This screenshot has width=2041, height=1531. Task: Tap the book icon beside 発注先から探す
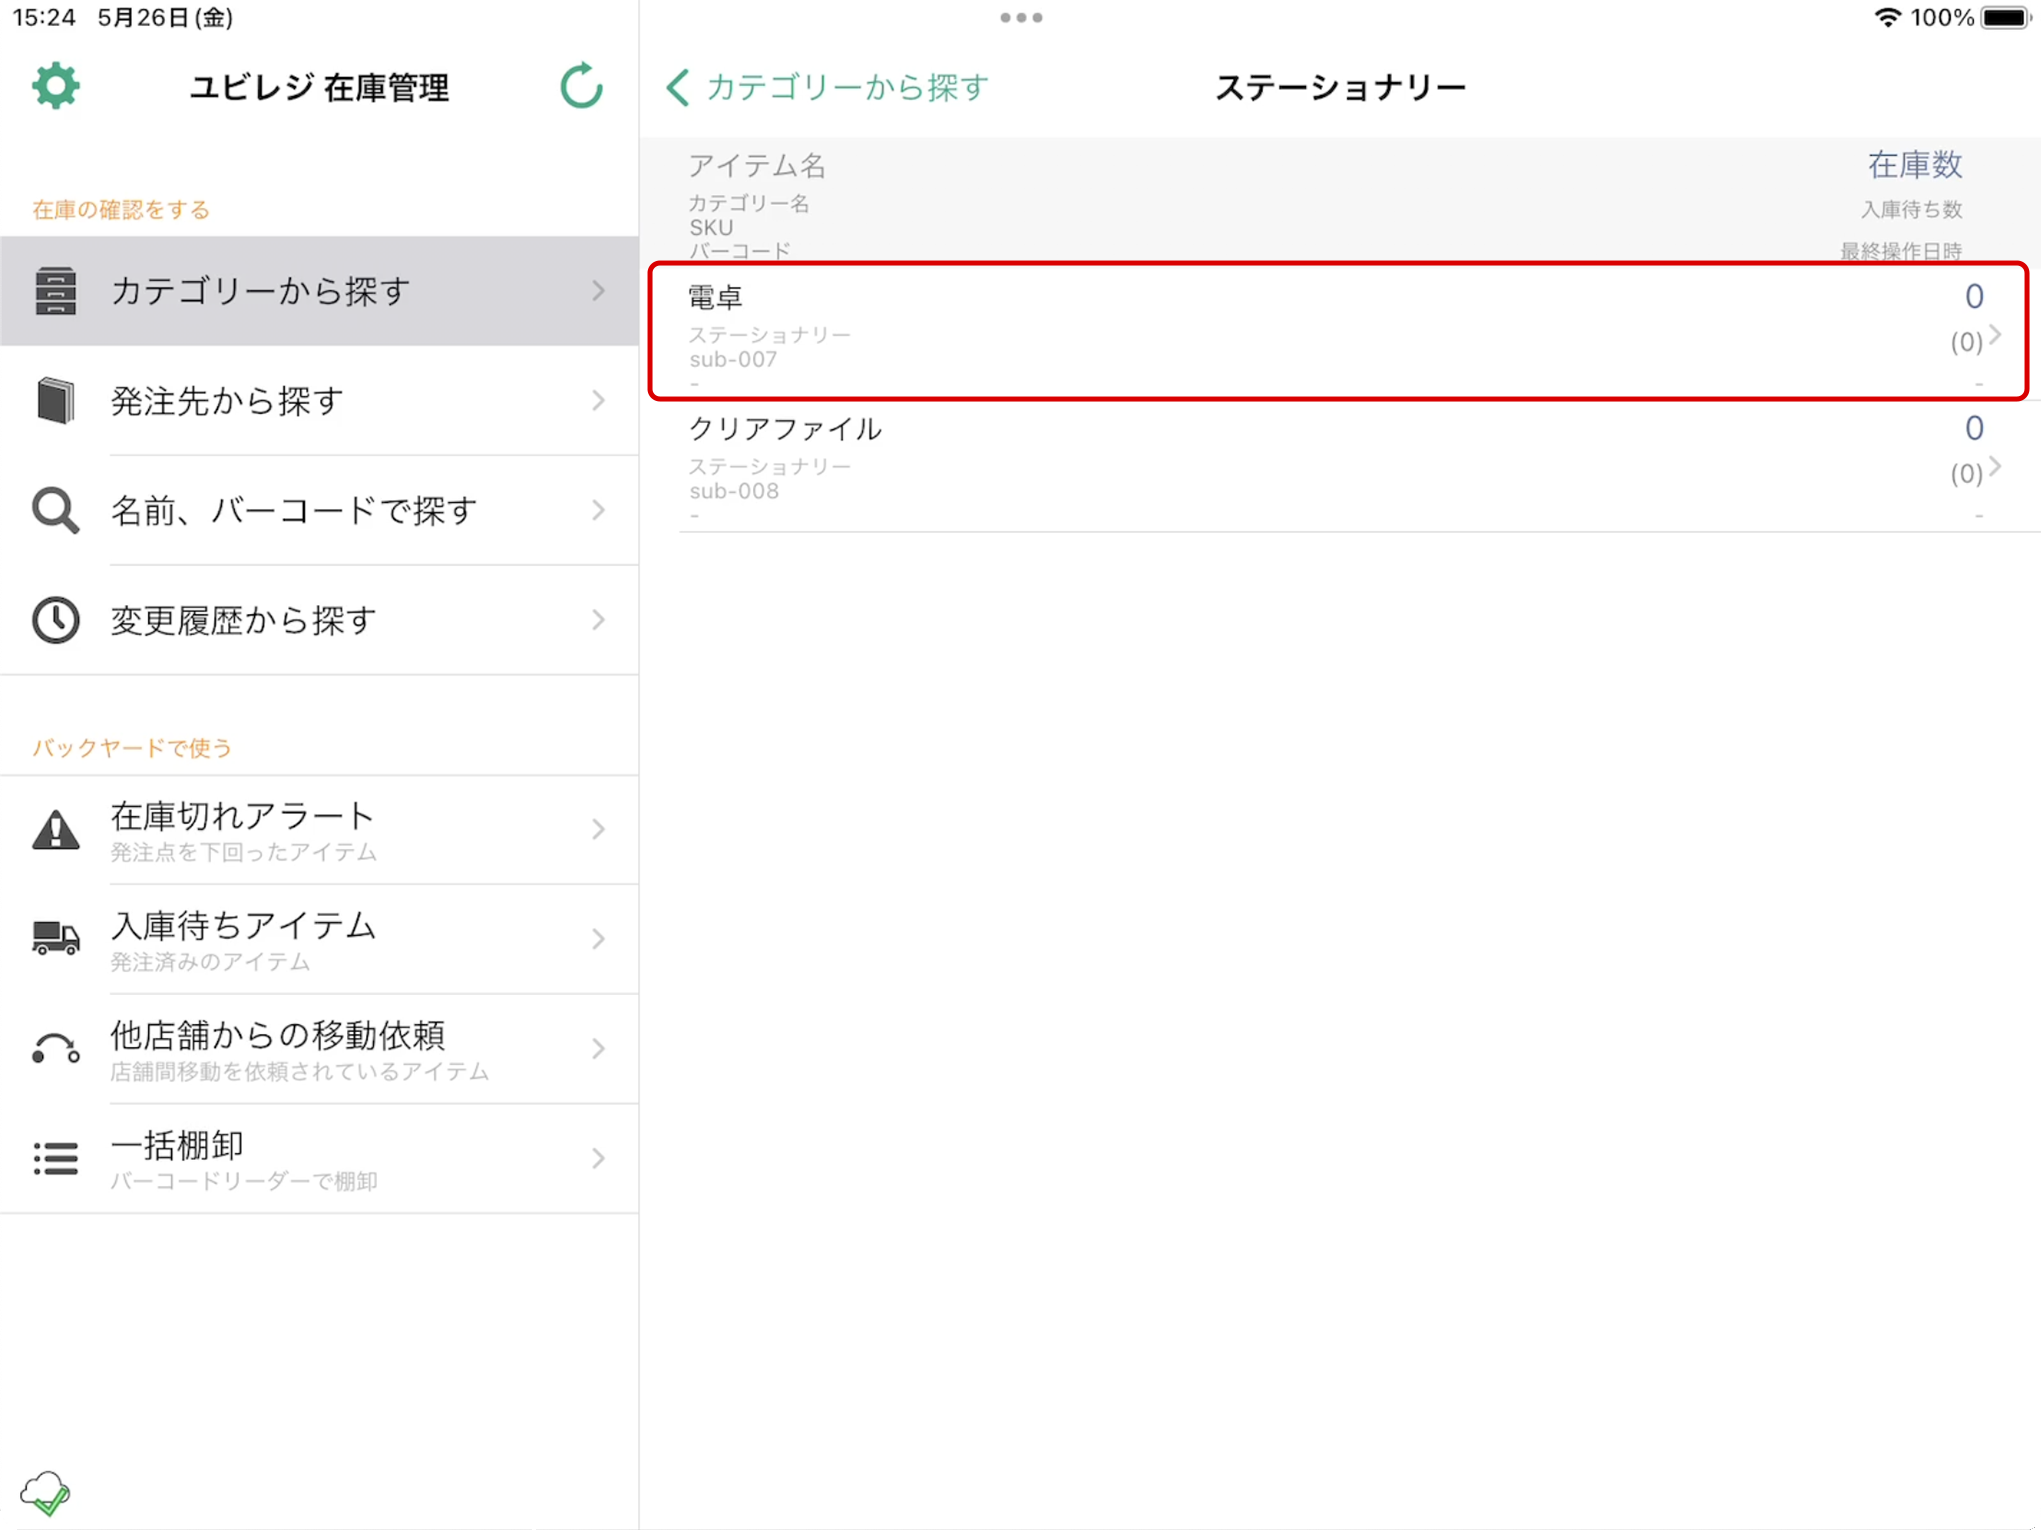tap(55, 401)
